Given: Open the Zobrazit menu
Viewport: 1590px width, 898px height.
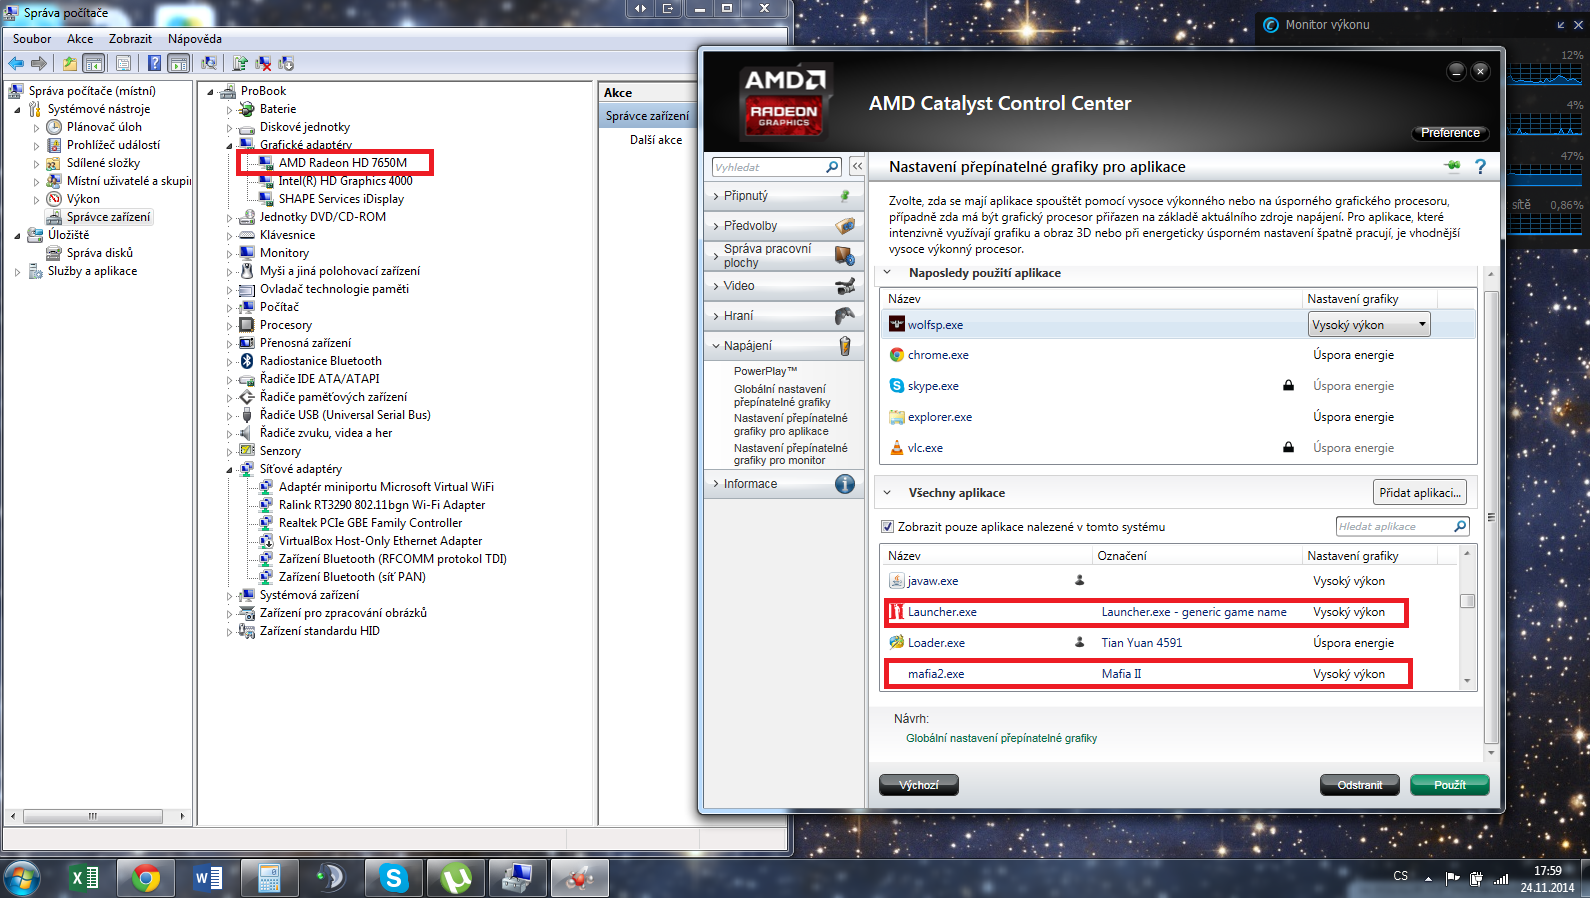Looking at the screenshot, I should point(130,39).
